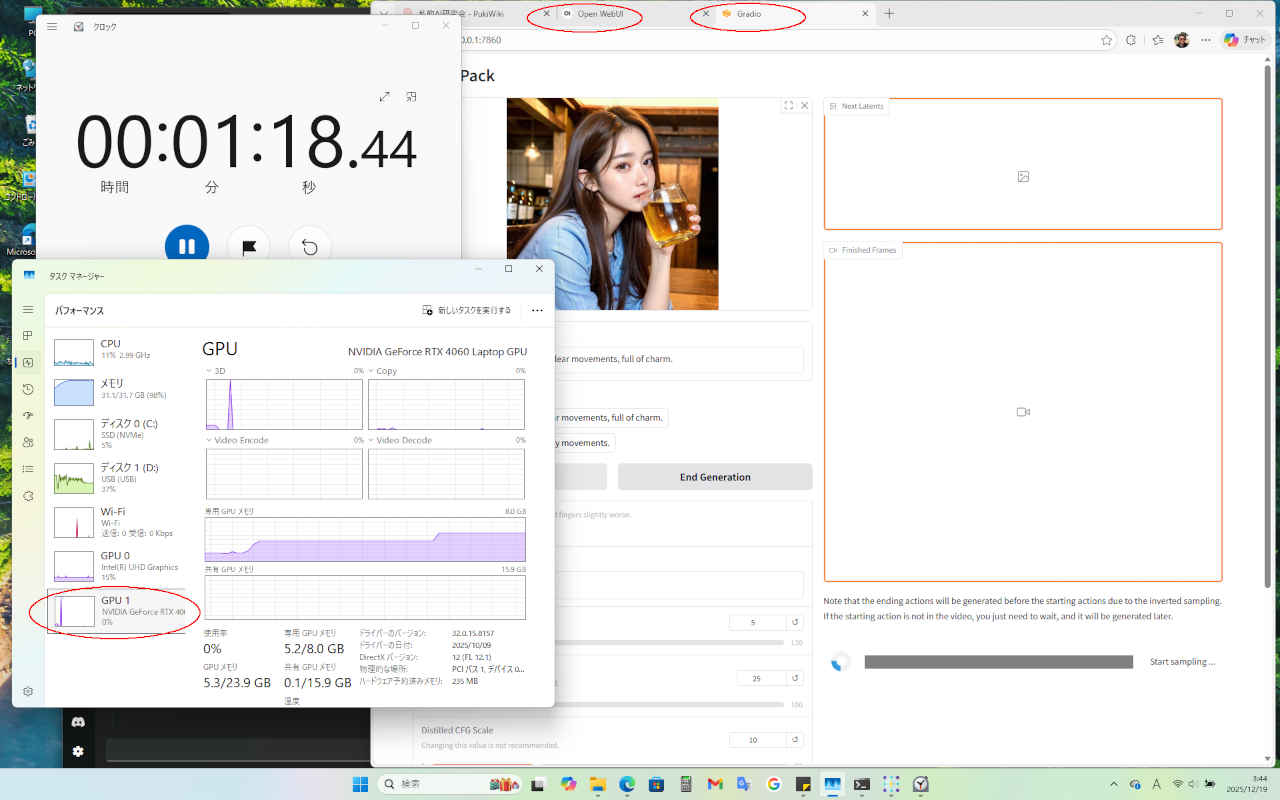Expand the stopwatch to full view
The height and width of the screenshot is (800, 1280).
pyautogui.click(x=385, y=97)
